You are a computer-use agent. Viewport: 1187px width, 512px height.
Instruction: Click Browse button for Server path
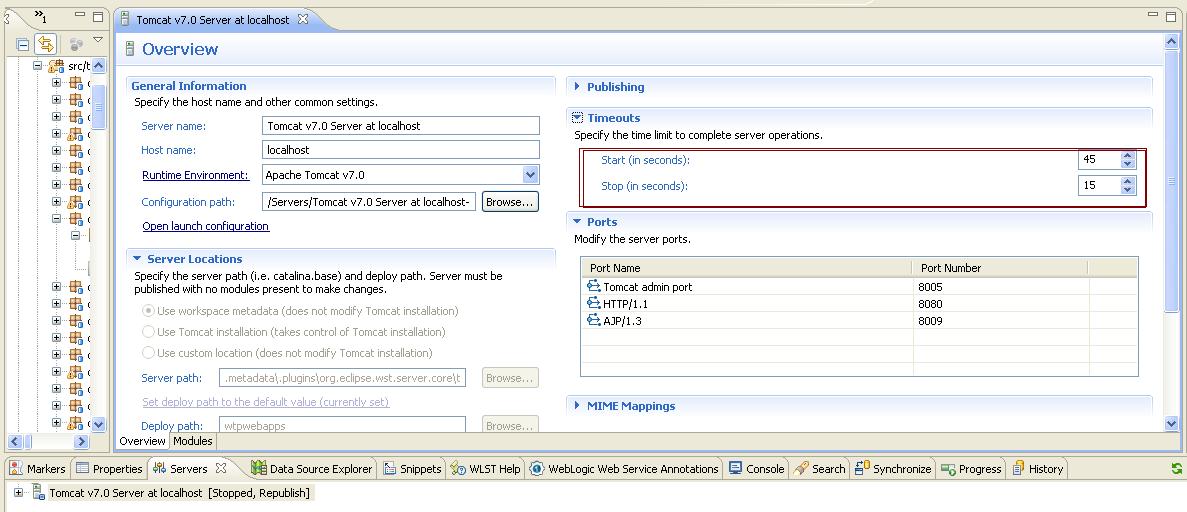(x=510, y=378)
